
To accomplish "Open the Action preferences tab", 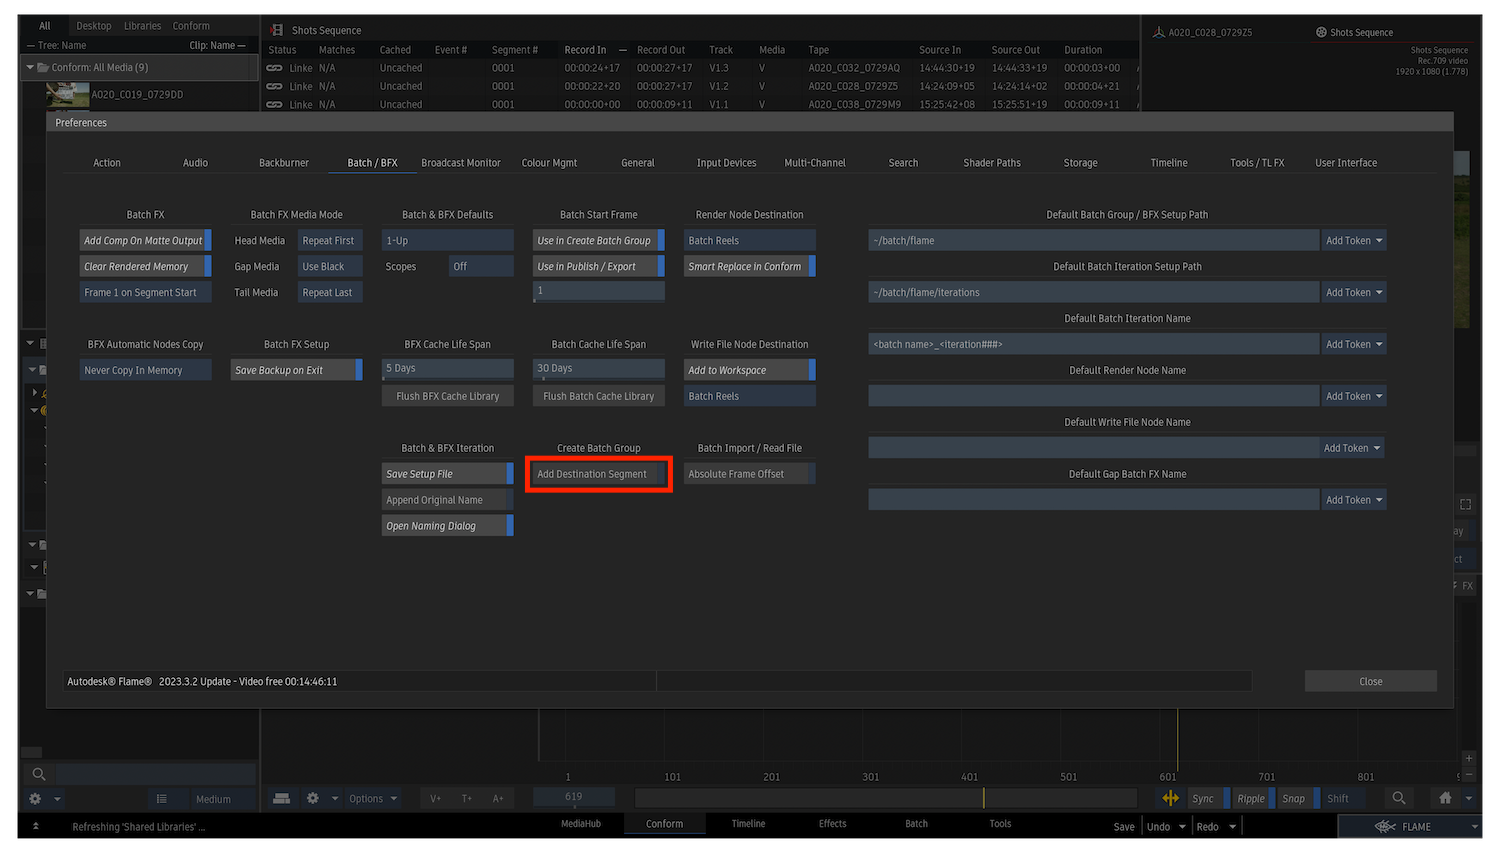I will click(107, 162).
